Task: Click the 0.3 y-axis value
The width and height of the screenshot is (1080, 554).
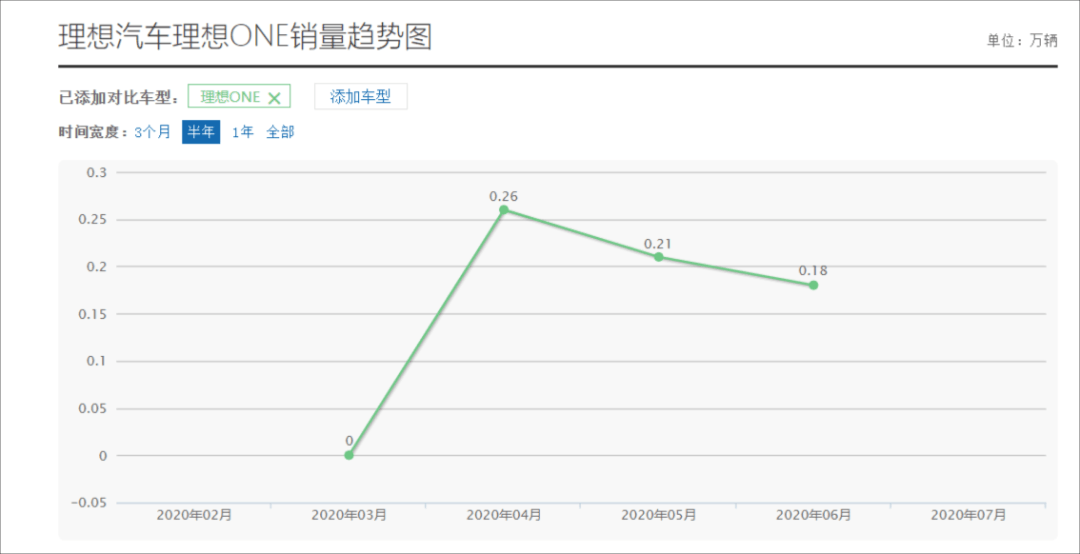Action: tap(96, 172)
